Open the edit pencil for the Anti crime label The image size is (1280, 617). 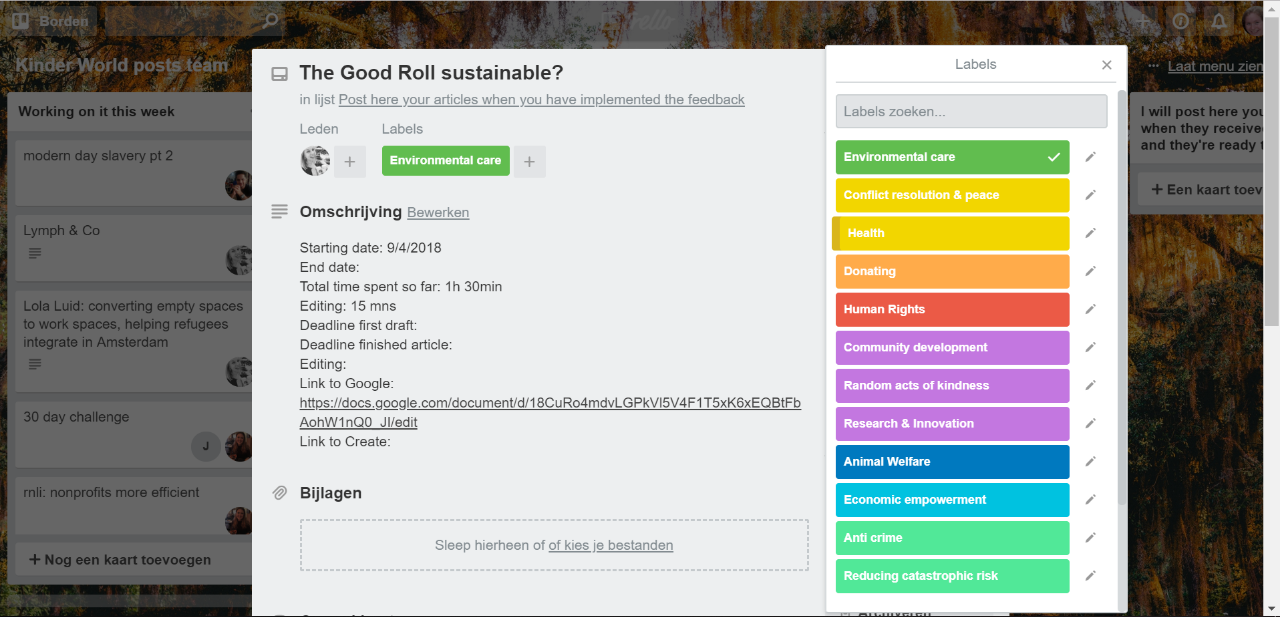coord(1090,537)
